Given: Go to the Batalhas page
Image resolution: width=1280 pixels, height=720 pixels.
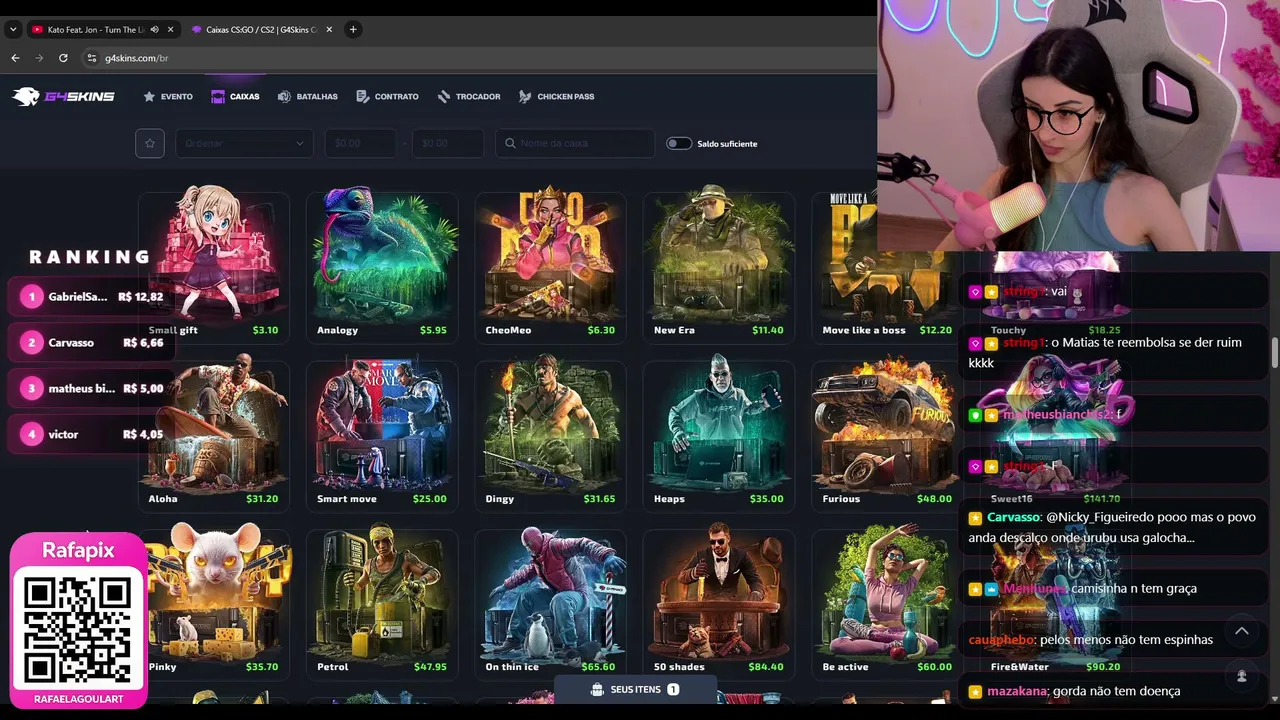Looking at the screenshot, I should pyautogui.click(x=308, y=97).
